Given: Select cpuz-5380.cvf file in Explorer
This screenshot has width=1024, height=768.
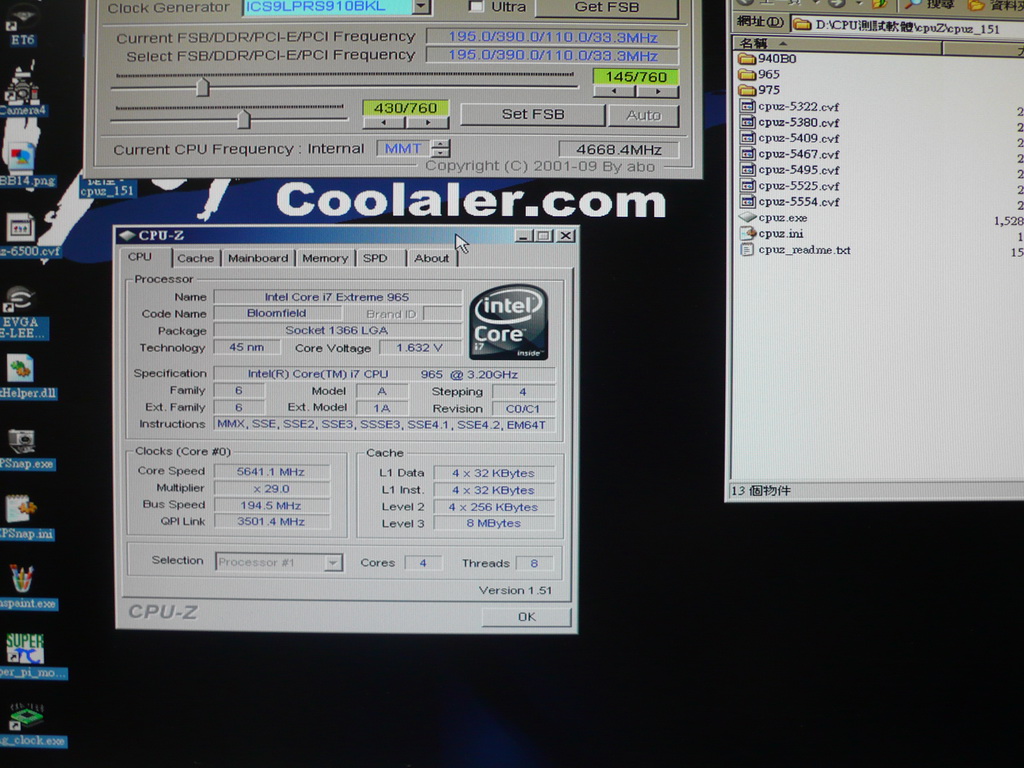Looking at the screenshot, I should pos(790,122).
